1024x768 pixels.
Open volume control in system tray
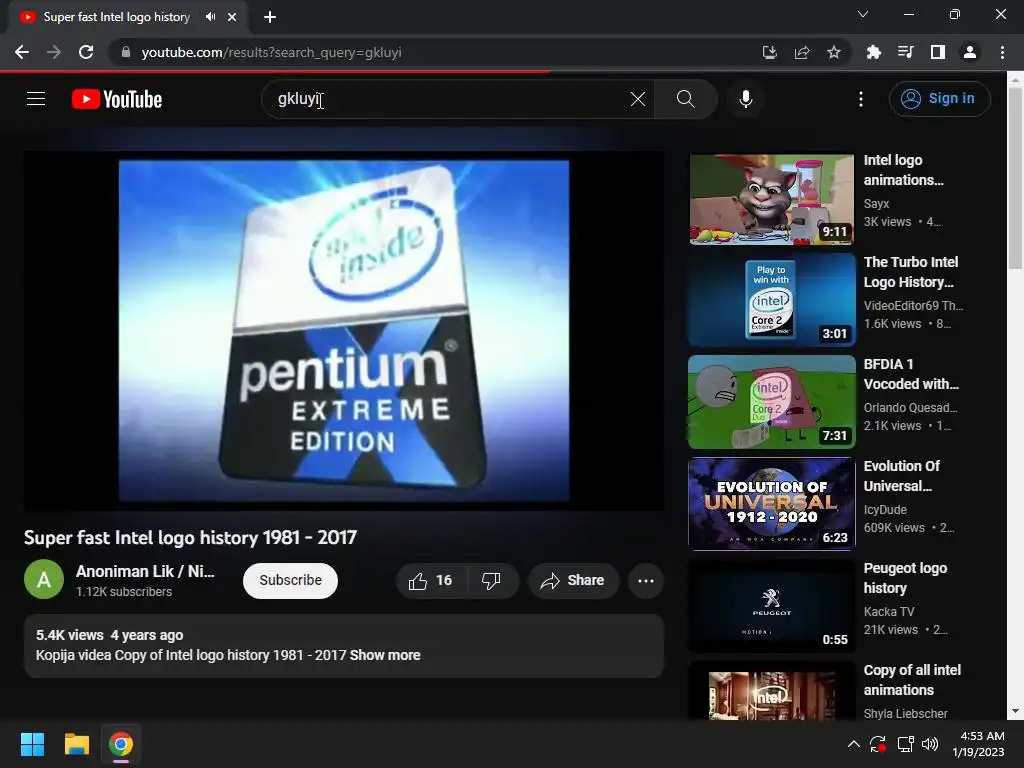click(x=930, y=744)
